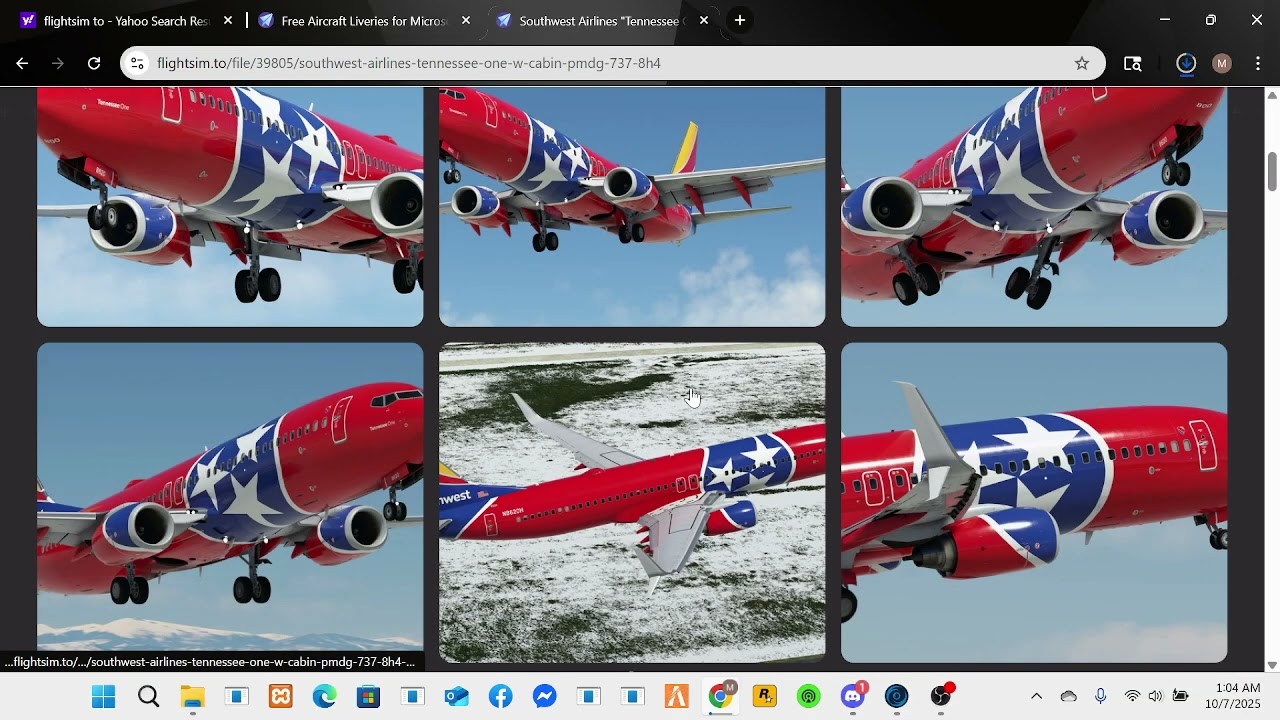This screenshot has width=1280, height=720.
Task: Show hidden system tray icons
Action: [x=1036, y=697]
